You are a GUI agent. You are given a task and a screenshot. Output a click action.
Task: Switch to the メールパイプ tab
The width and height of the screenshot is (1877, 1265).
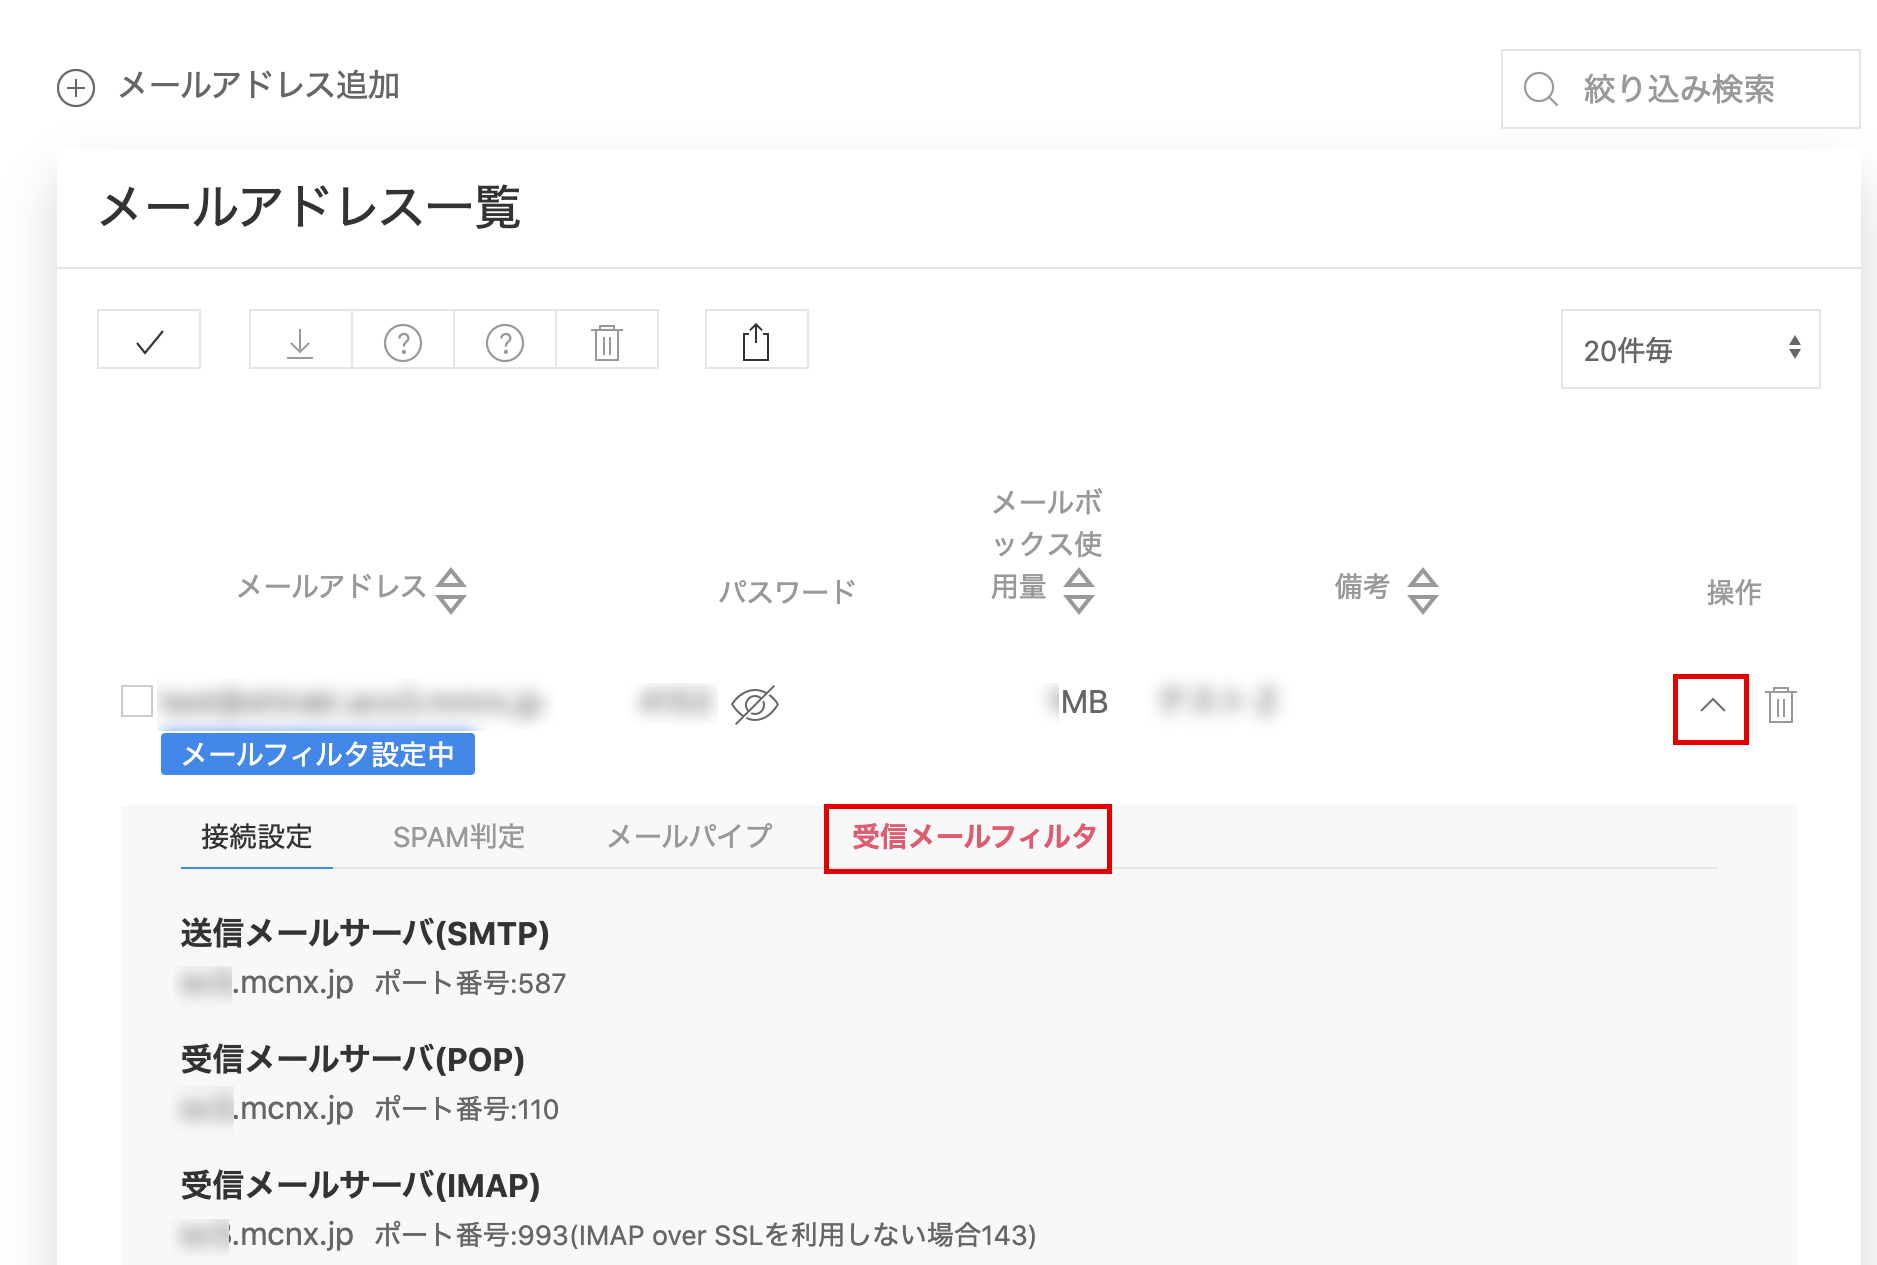(x=690, y=837)
